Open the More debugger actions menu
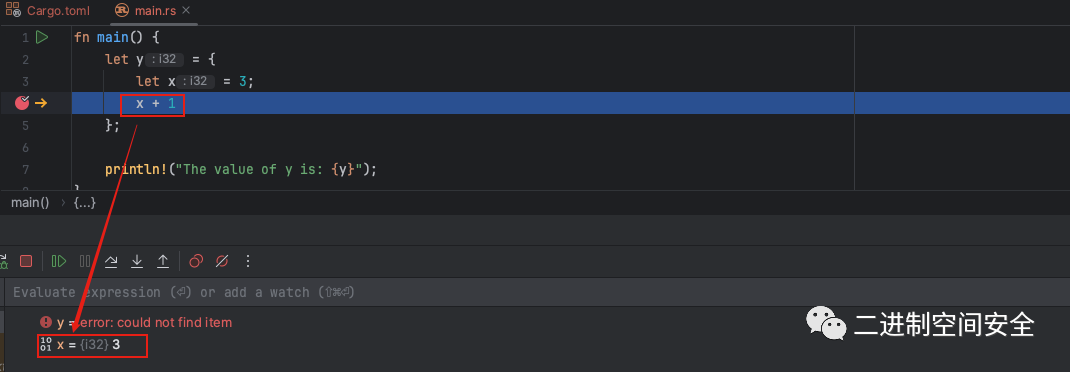Viewport: 1070px width, 372px height. [248, 261]
